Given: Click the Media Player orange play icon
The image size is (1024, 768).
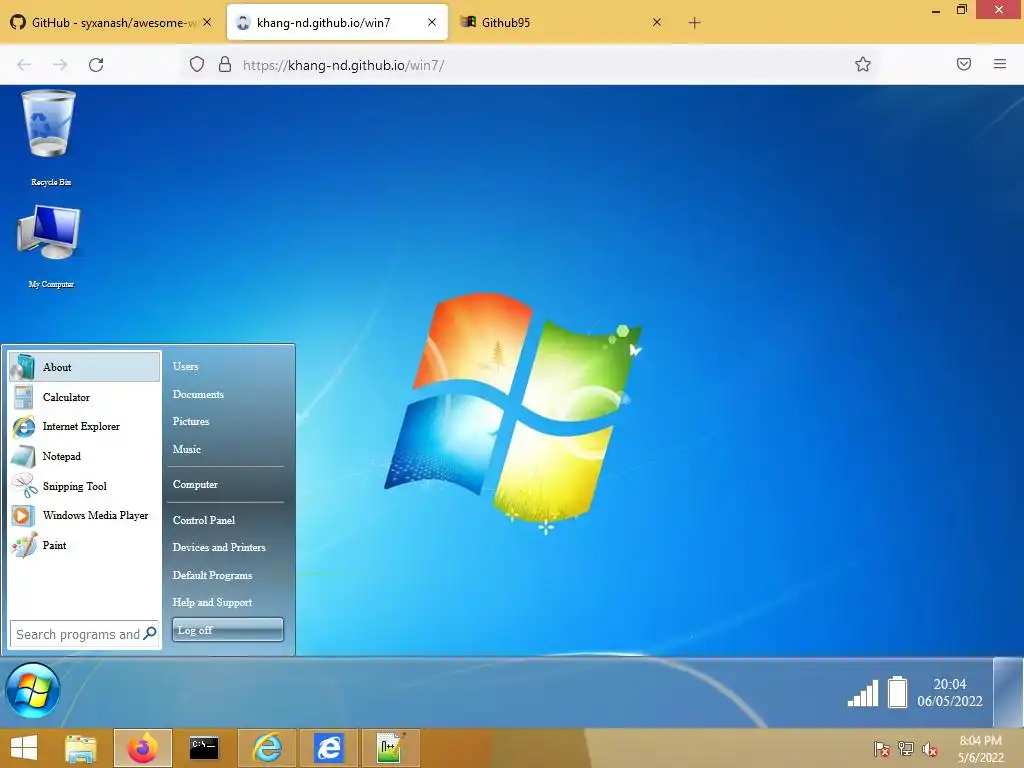Looking at the screenshot, I should [23, 516].
